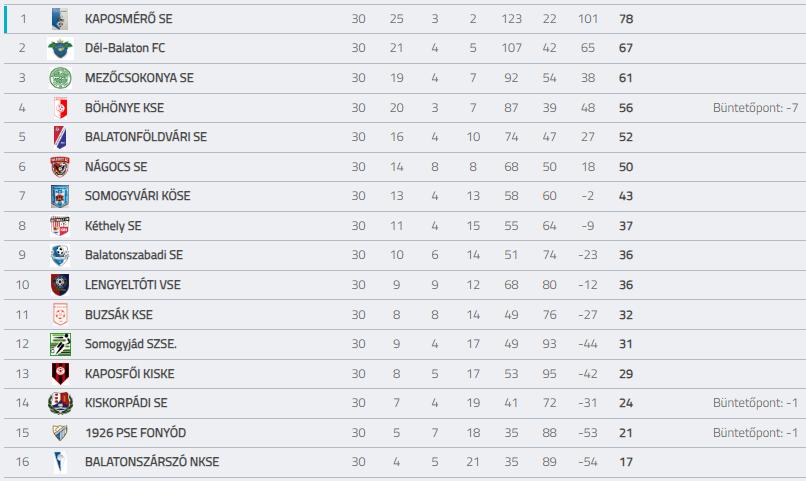Screen dimensions: 806x481
Task: Select the rank 6 NÁGOCS SE row
Action: coord(405,166)
